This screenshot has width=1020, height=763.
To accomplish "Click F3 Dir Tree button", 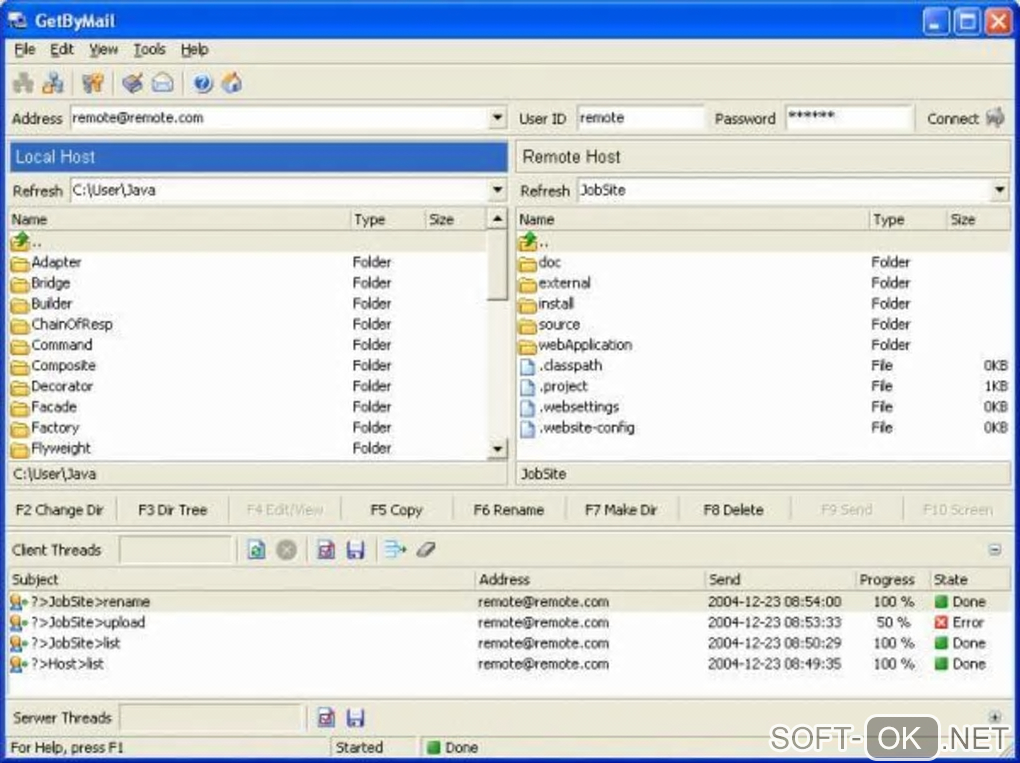I will [x=172, y=510].
